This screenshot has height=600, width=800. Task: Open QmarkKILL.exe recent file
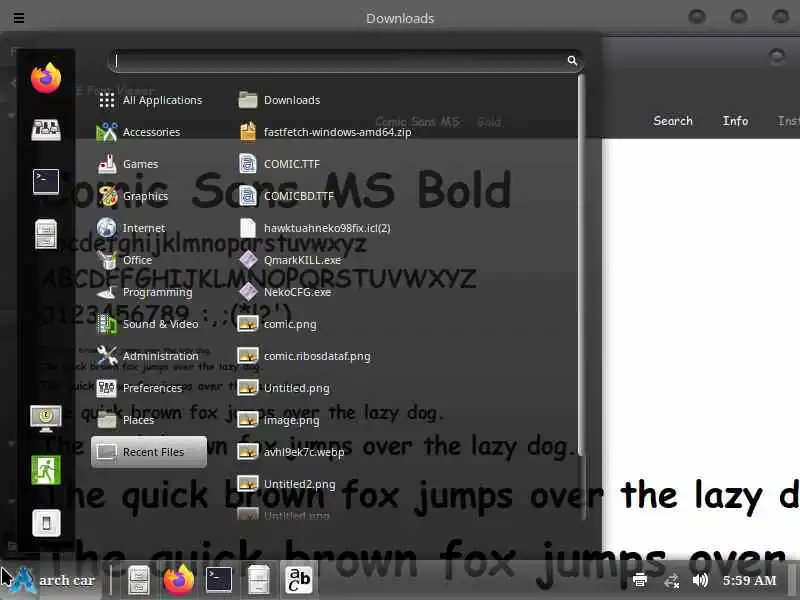tap(290, 260)
